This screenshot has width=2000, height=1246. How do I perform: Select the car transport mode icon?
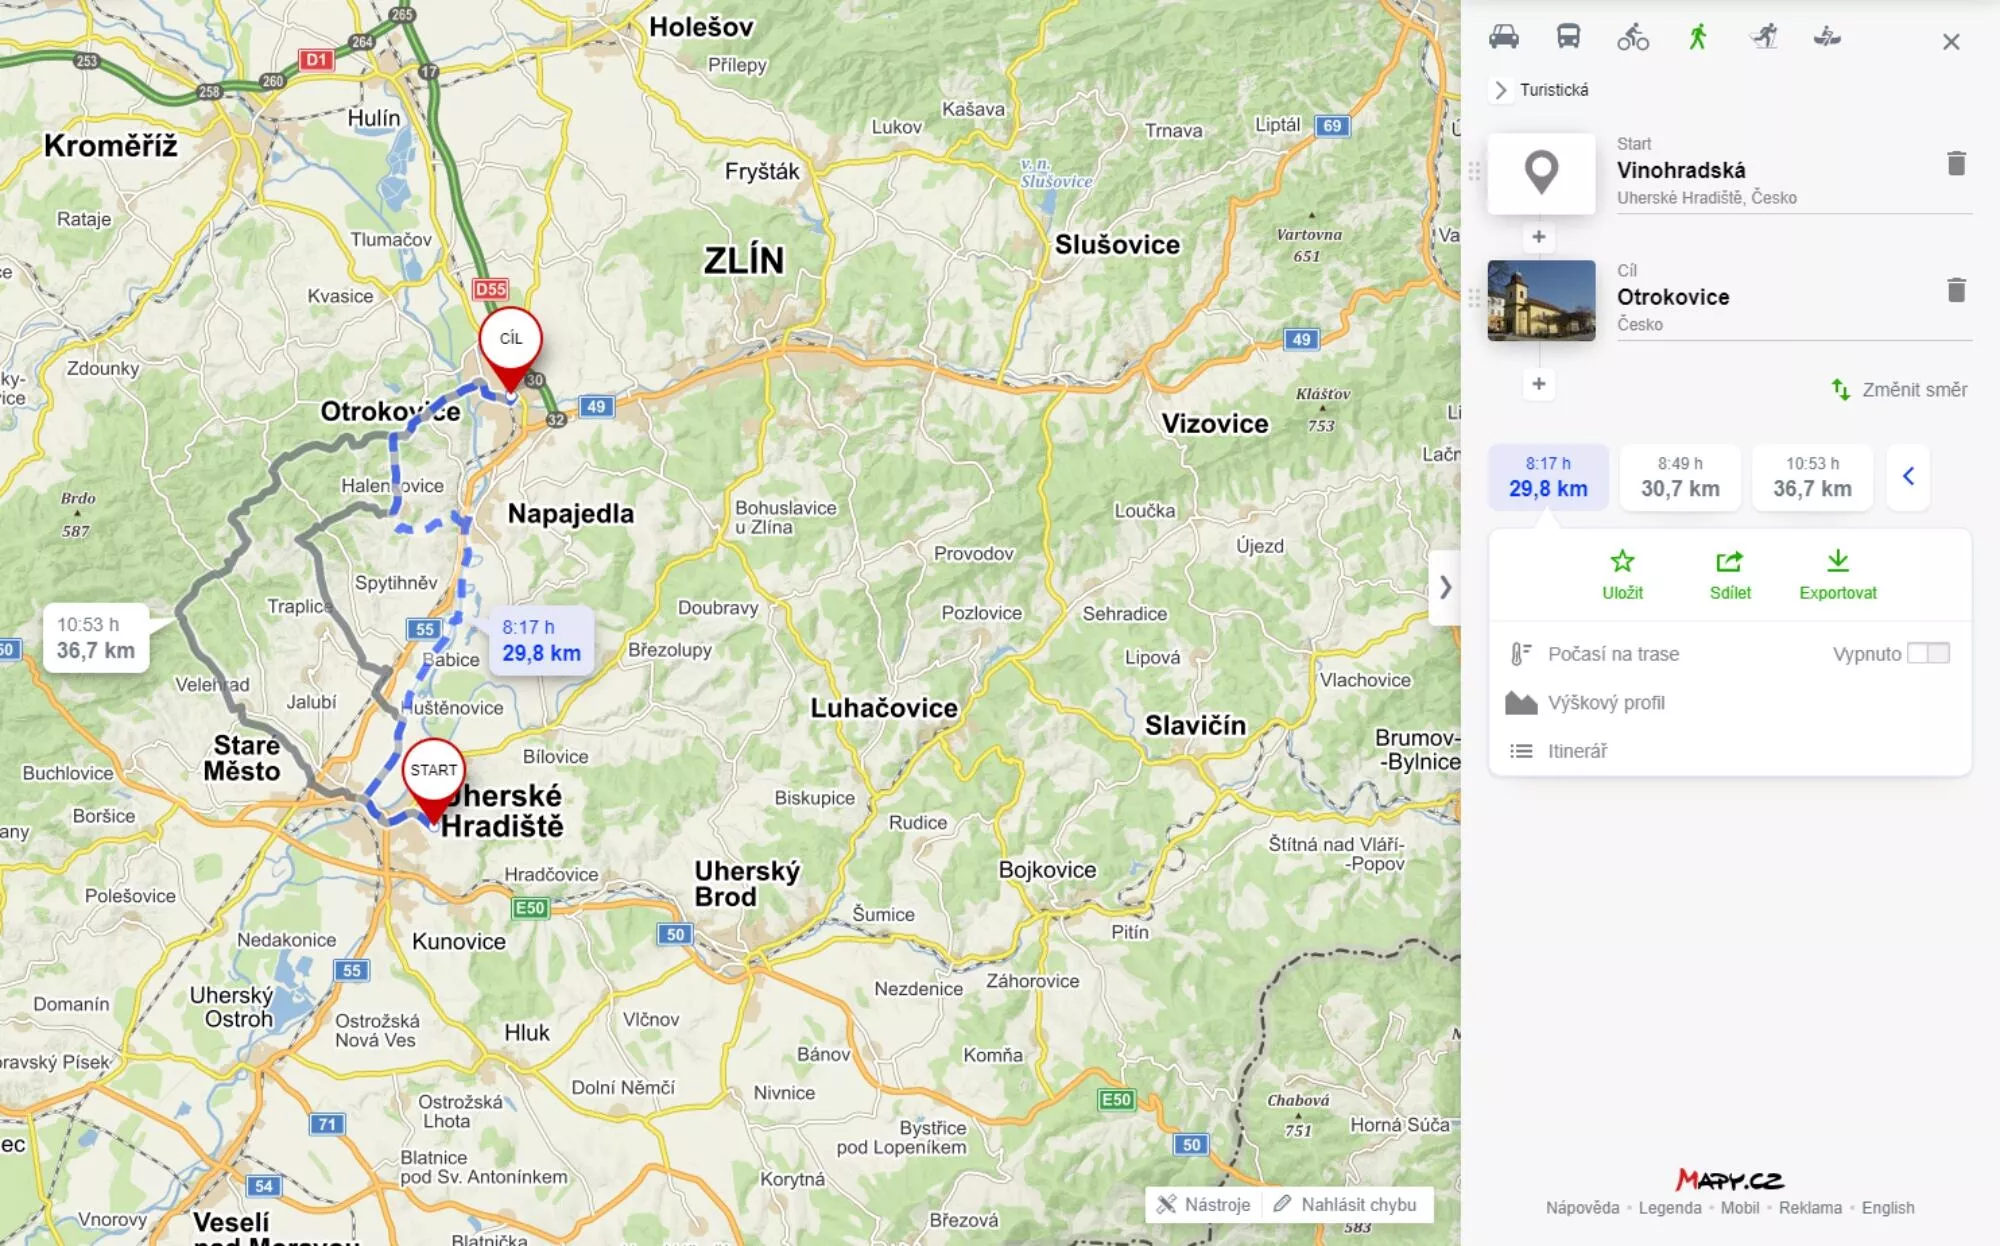[1503, 37]
